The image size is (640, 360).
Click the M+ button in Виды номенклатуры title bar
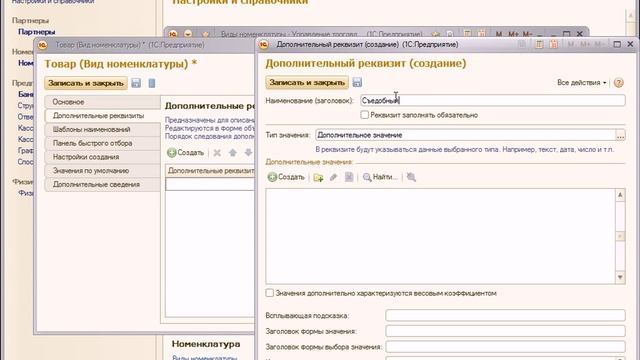513,34
